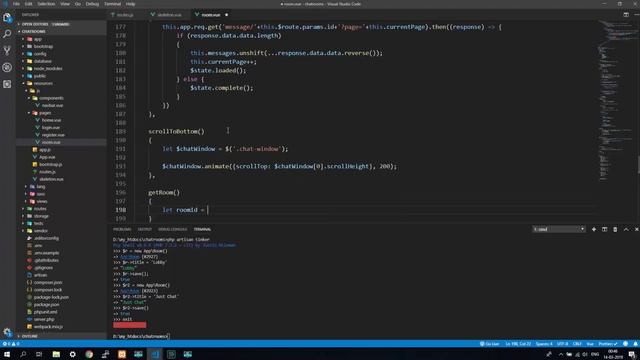Click the editor vertical scrollbar thumb
The image size is (640, 360).
pyautogui.click(x=638, y=164)
